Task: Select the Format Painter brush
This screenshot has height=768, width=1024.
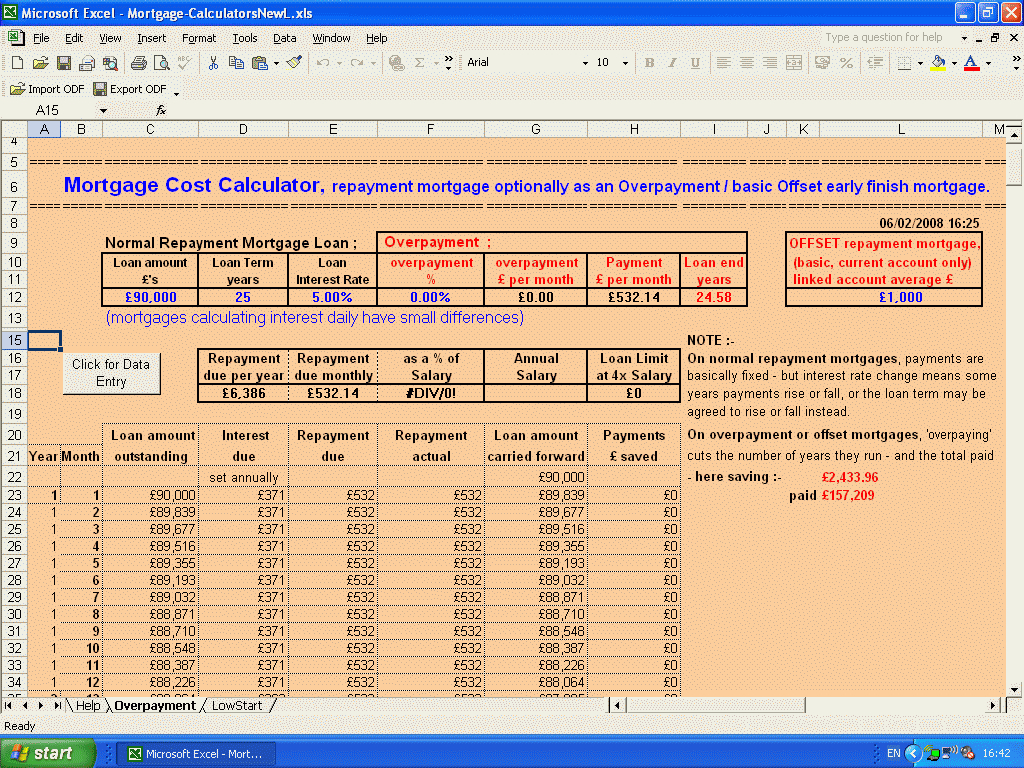Action: (x=293, y=63)
